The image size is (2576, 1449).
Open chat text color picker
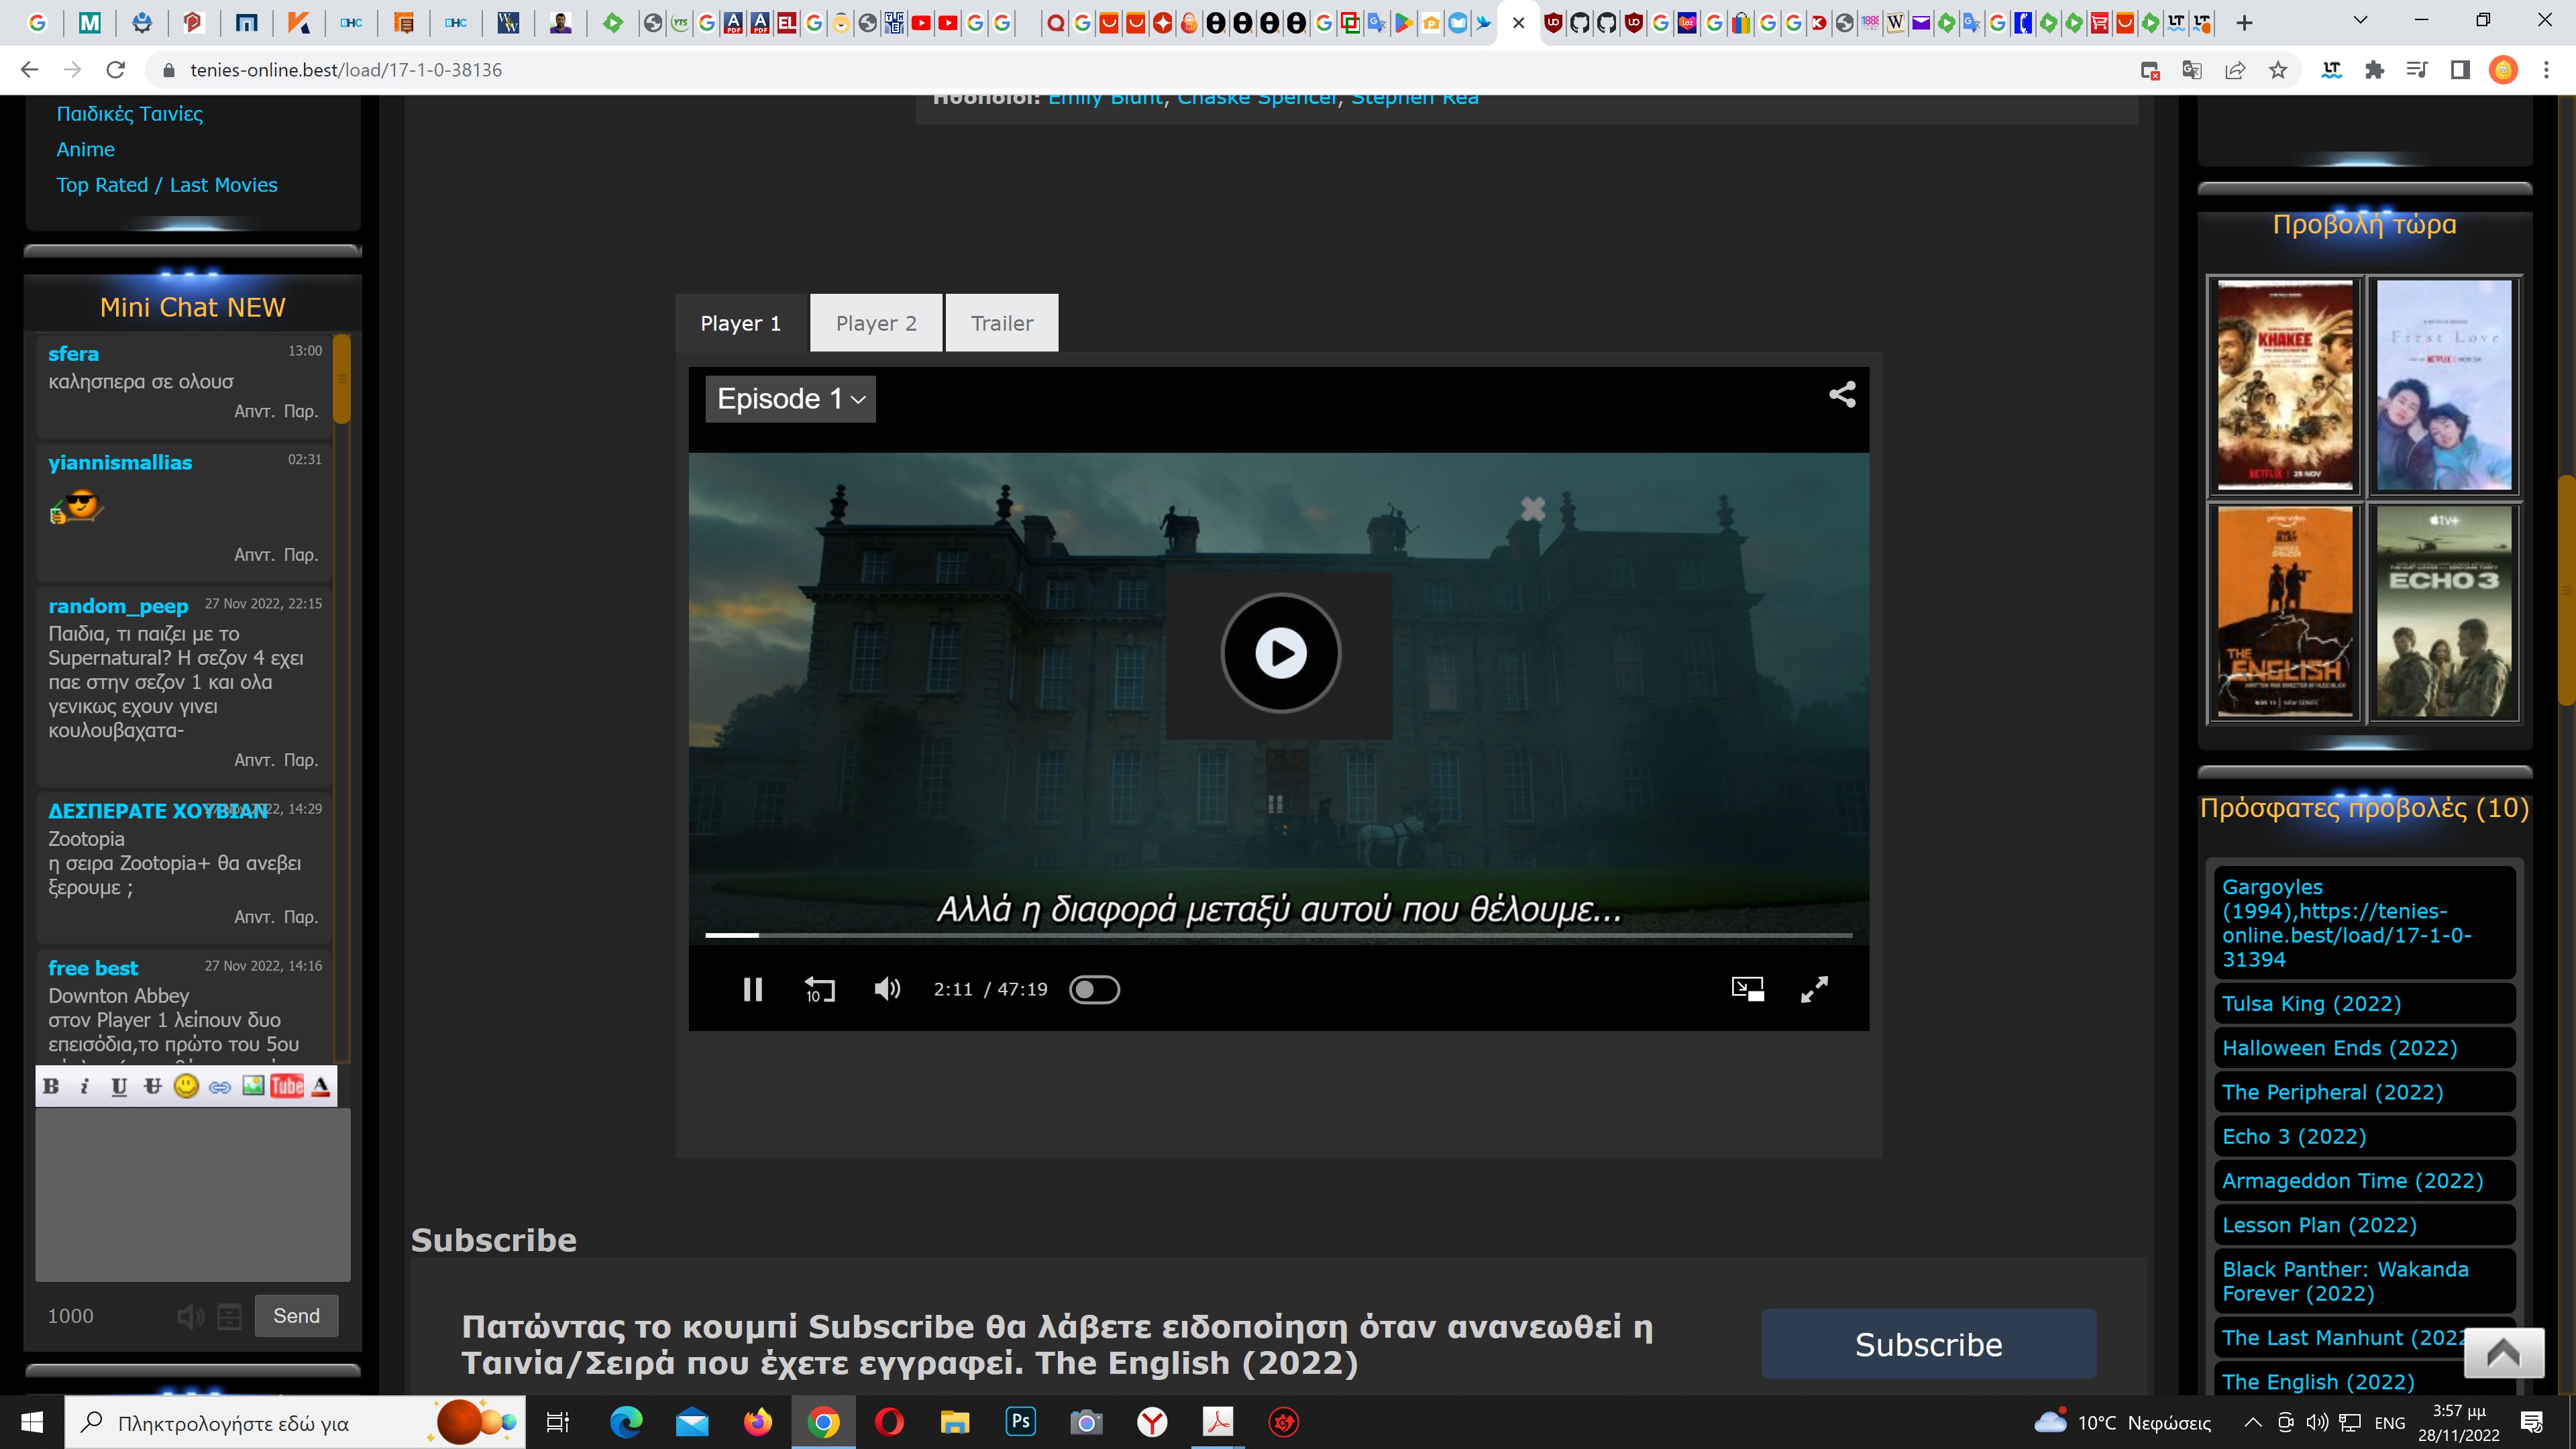(x=321, y=1086)
